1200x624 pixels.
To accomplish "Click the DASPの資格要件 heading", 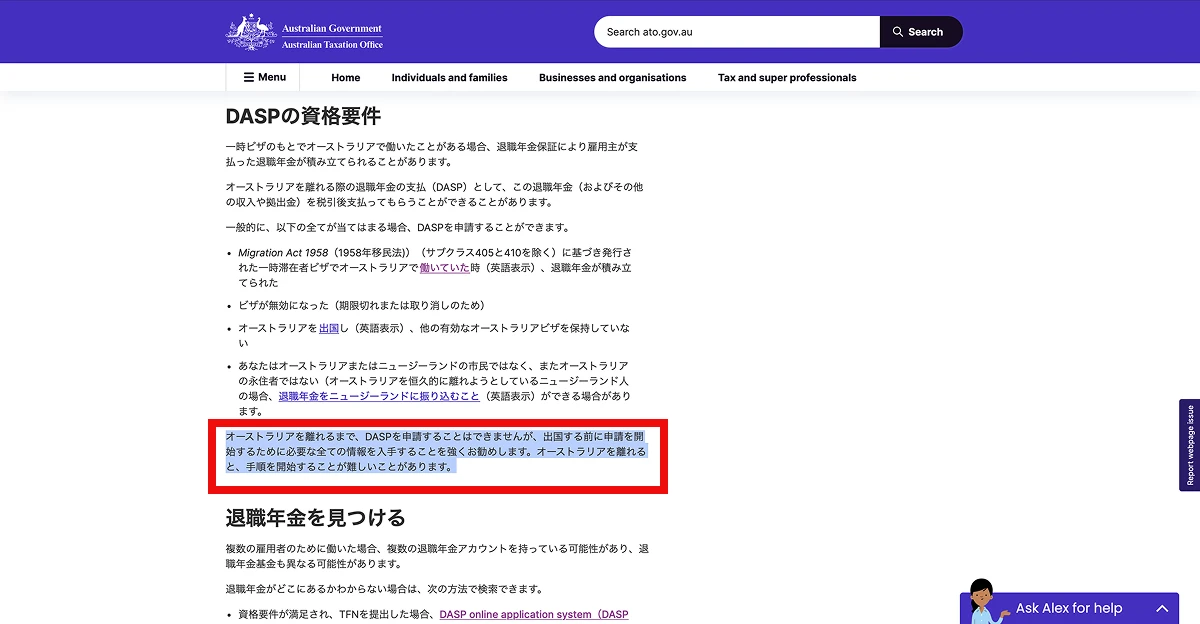I will pyautogui.click(x=303, y=116).
